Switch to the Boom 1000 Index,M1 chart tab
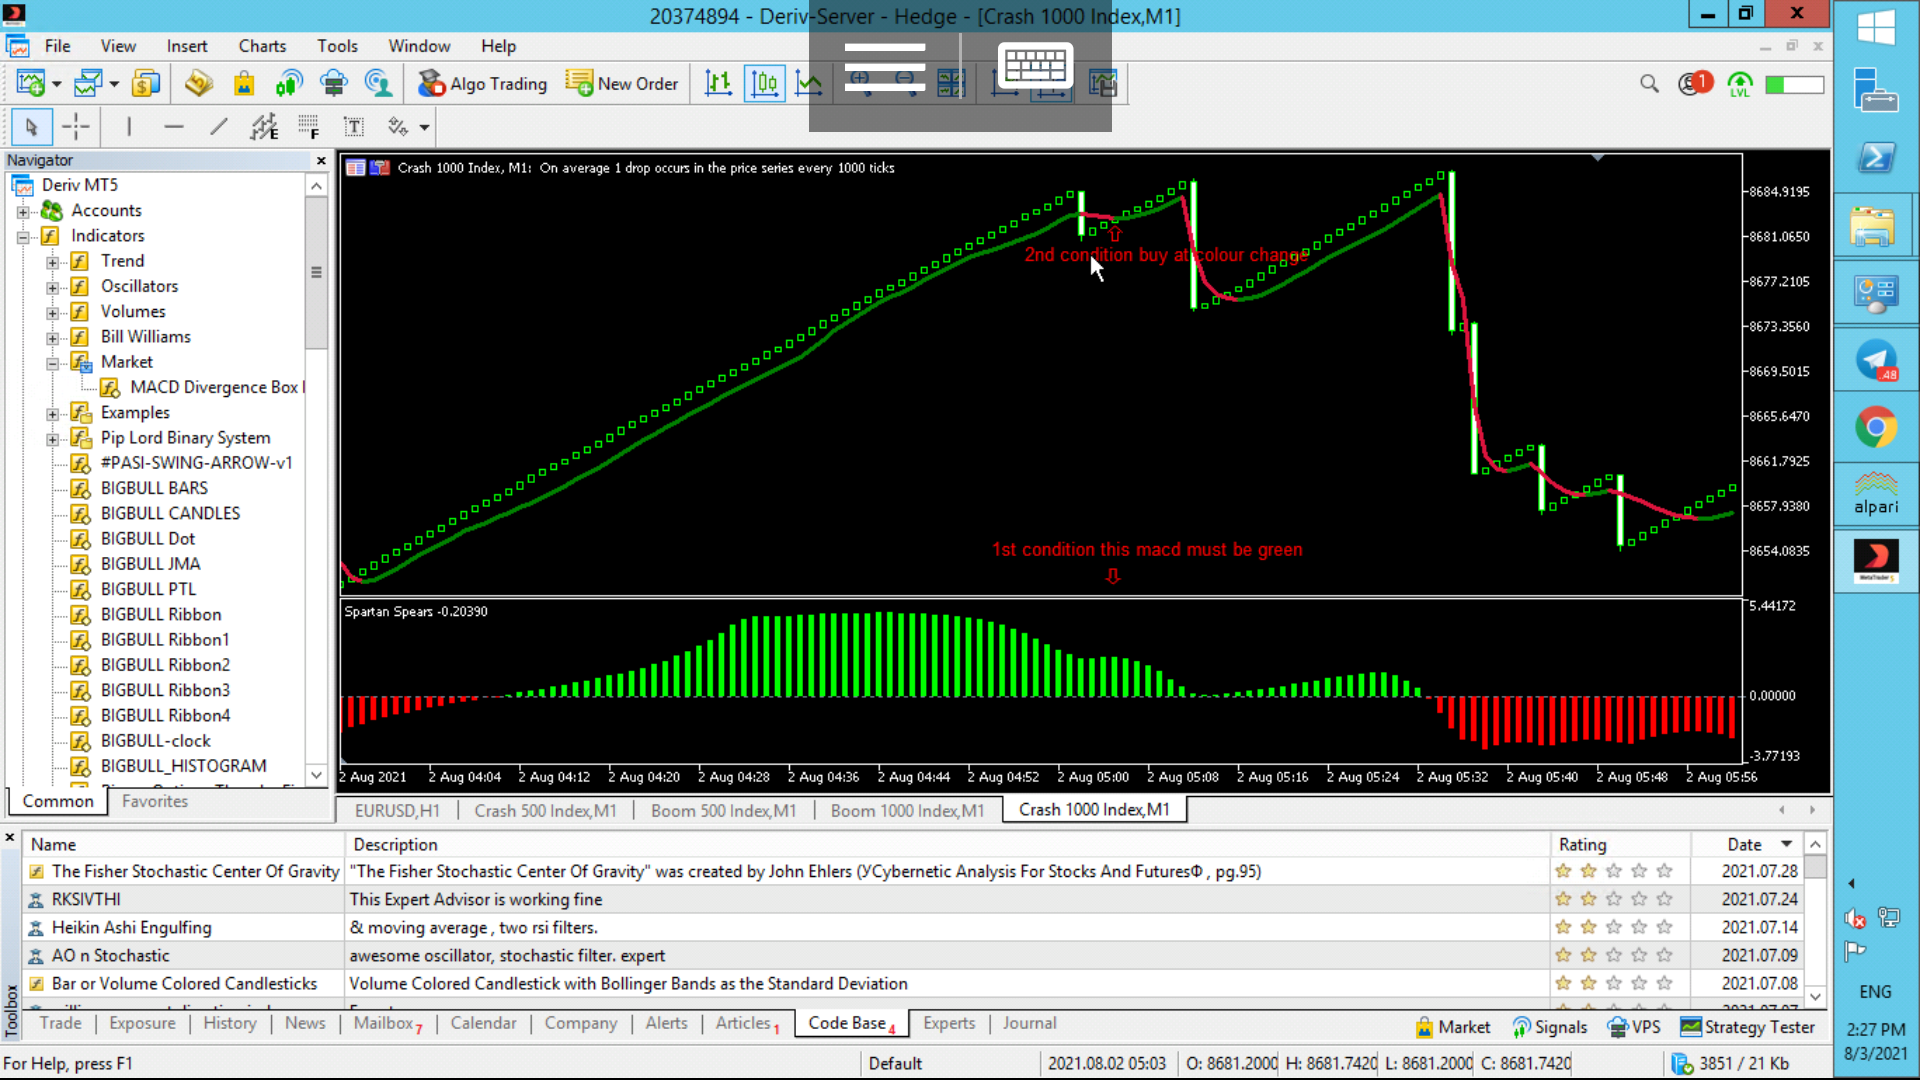 pos(907,811)
